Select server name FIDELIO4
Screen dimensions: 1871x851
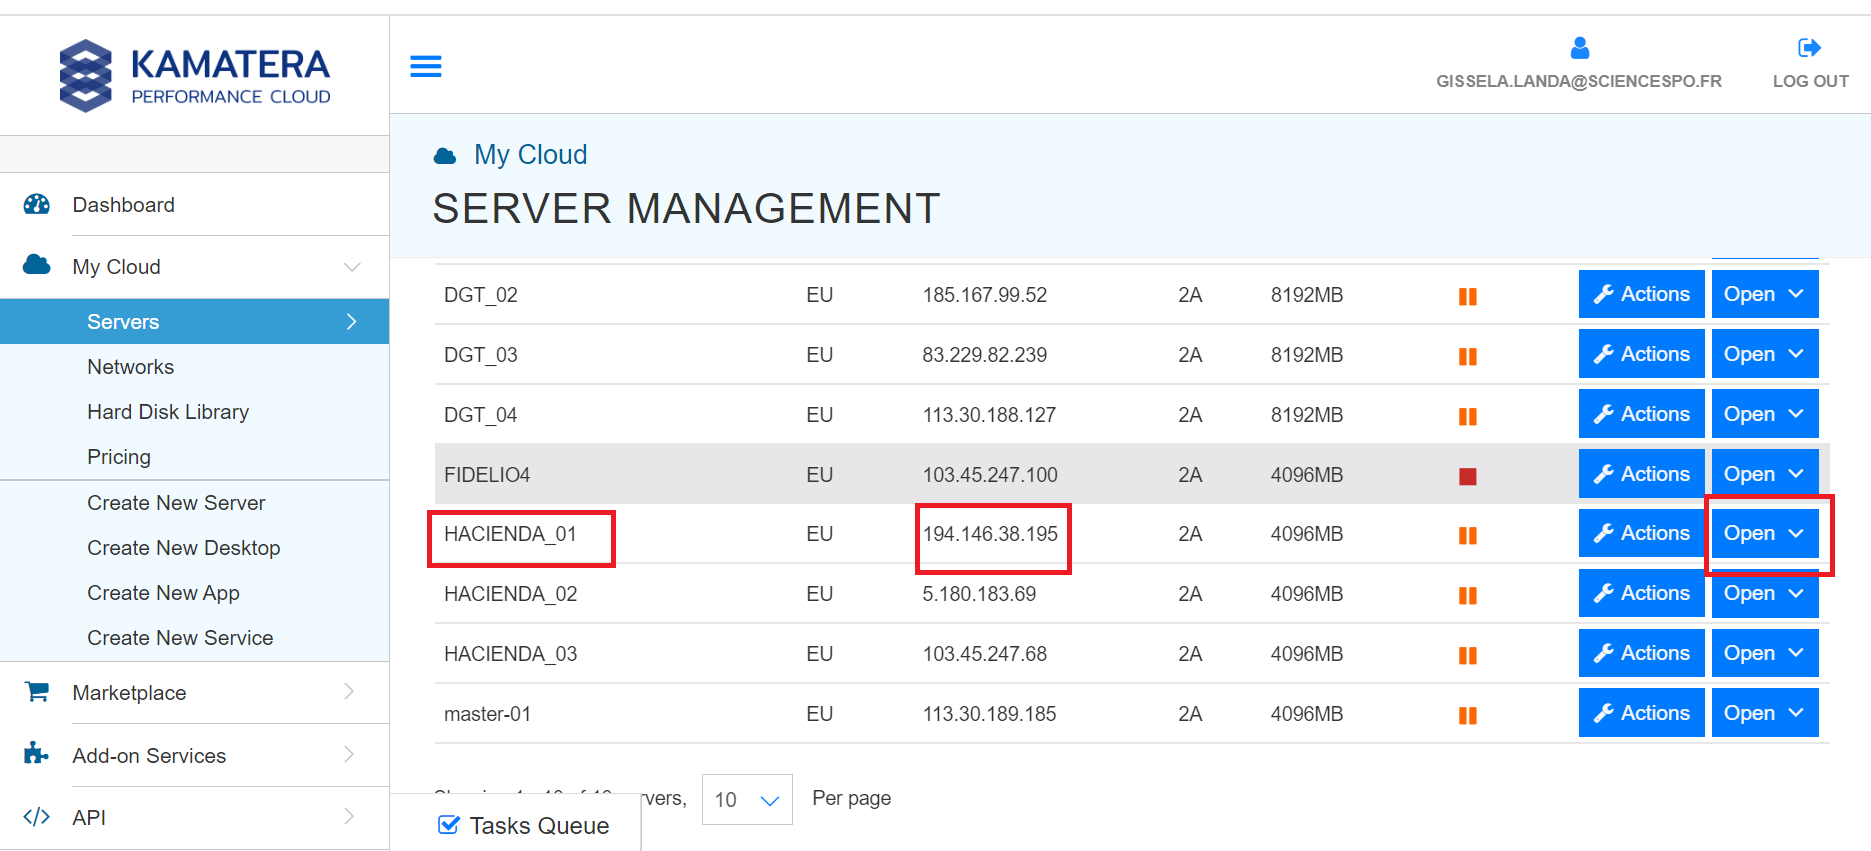pos(487,475)
